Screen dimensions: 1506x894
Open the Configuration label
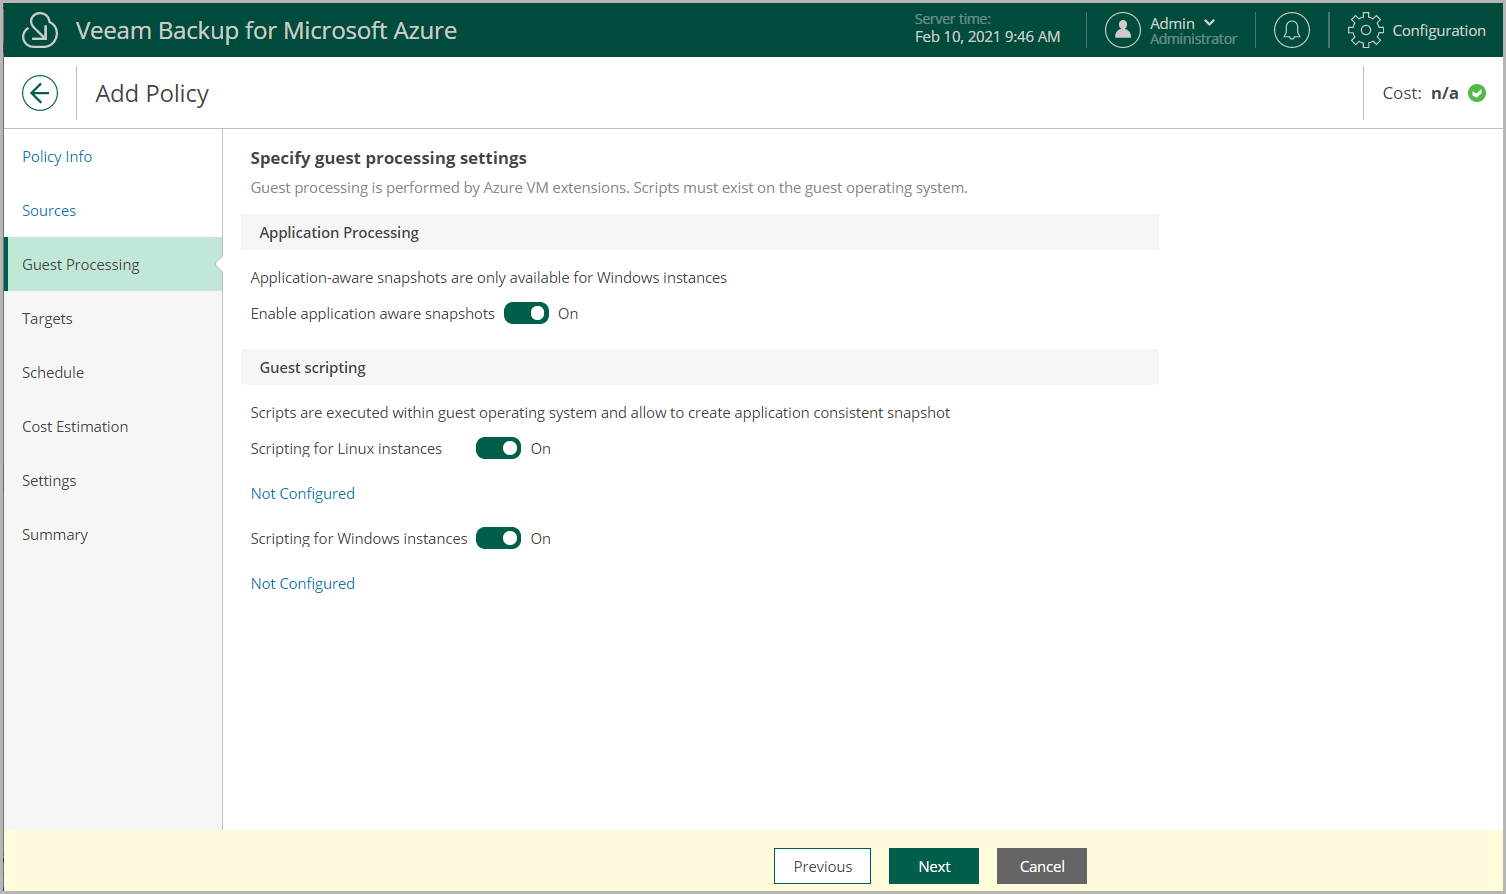(1439, 30)
